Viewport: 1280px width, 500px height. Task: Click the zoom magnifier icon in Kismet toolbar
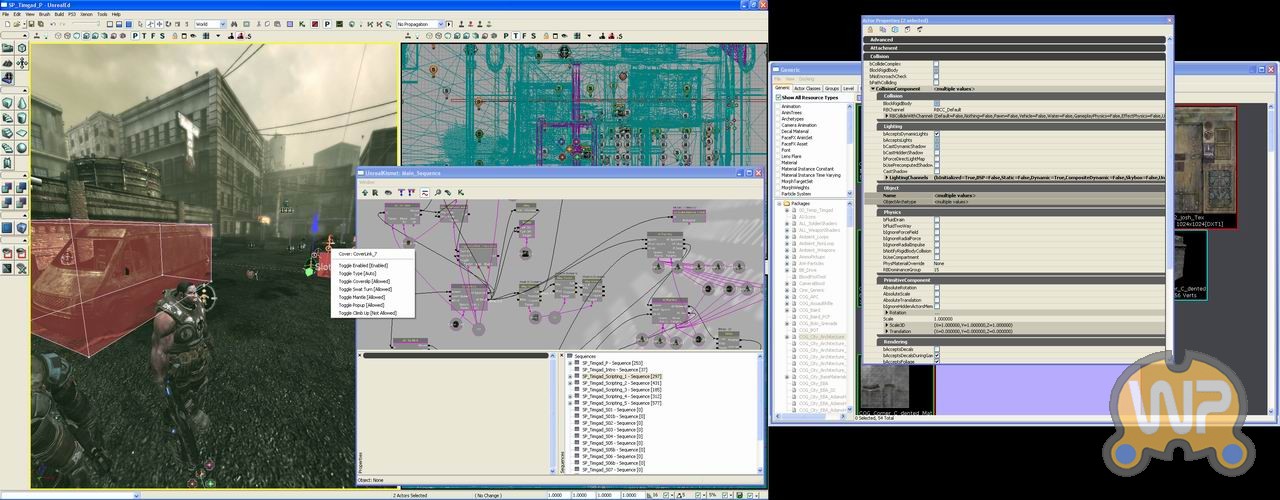[438, 192]
